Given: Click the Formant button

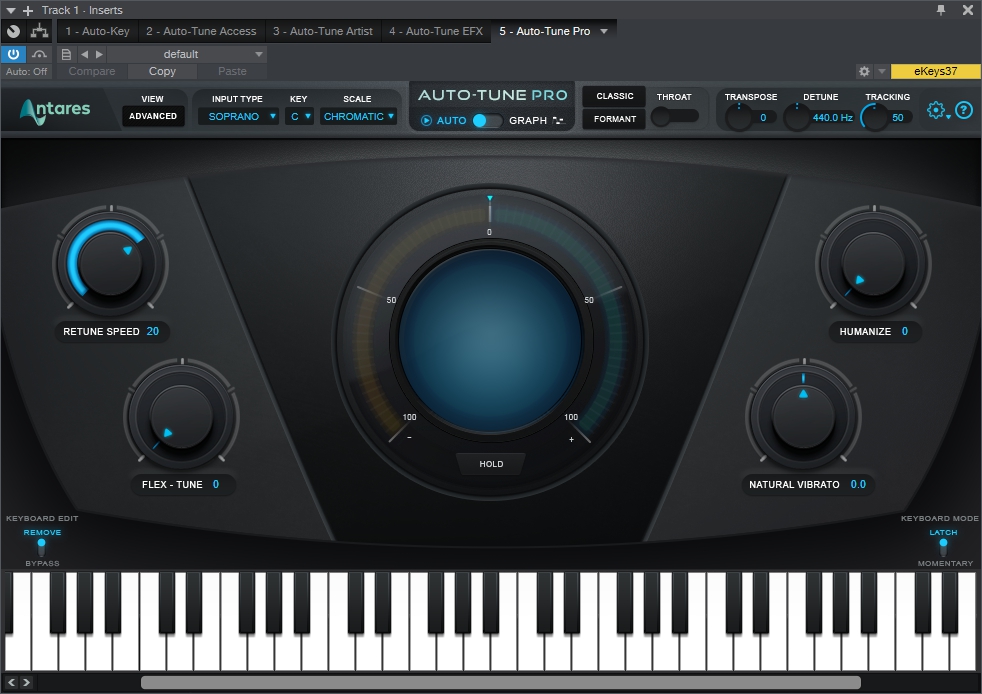Looking at the screenshot, I should (x=614, y=119).
